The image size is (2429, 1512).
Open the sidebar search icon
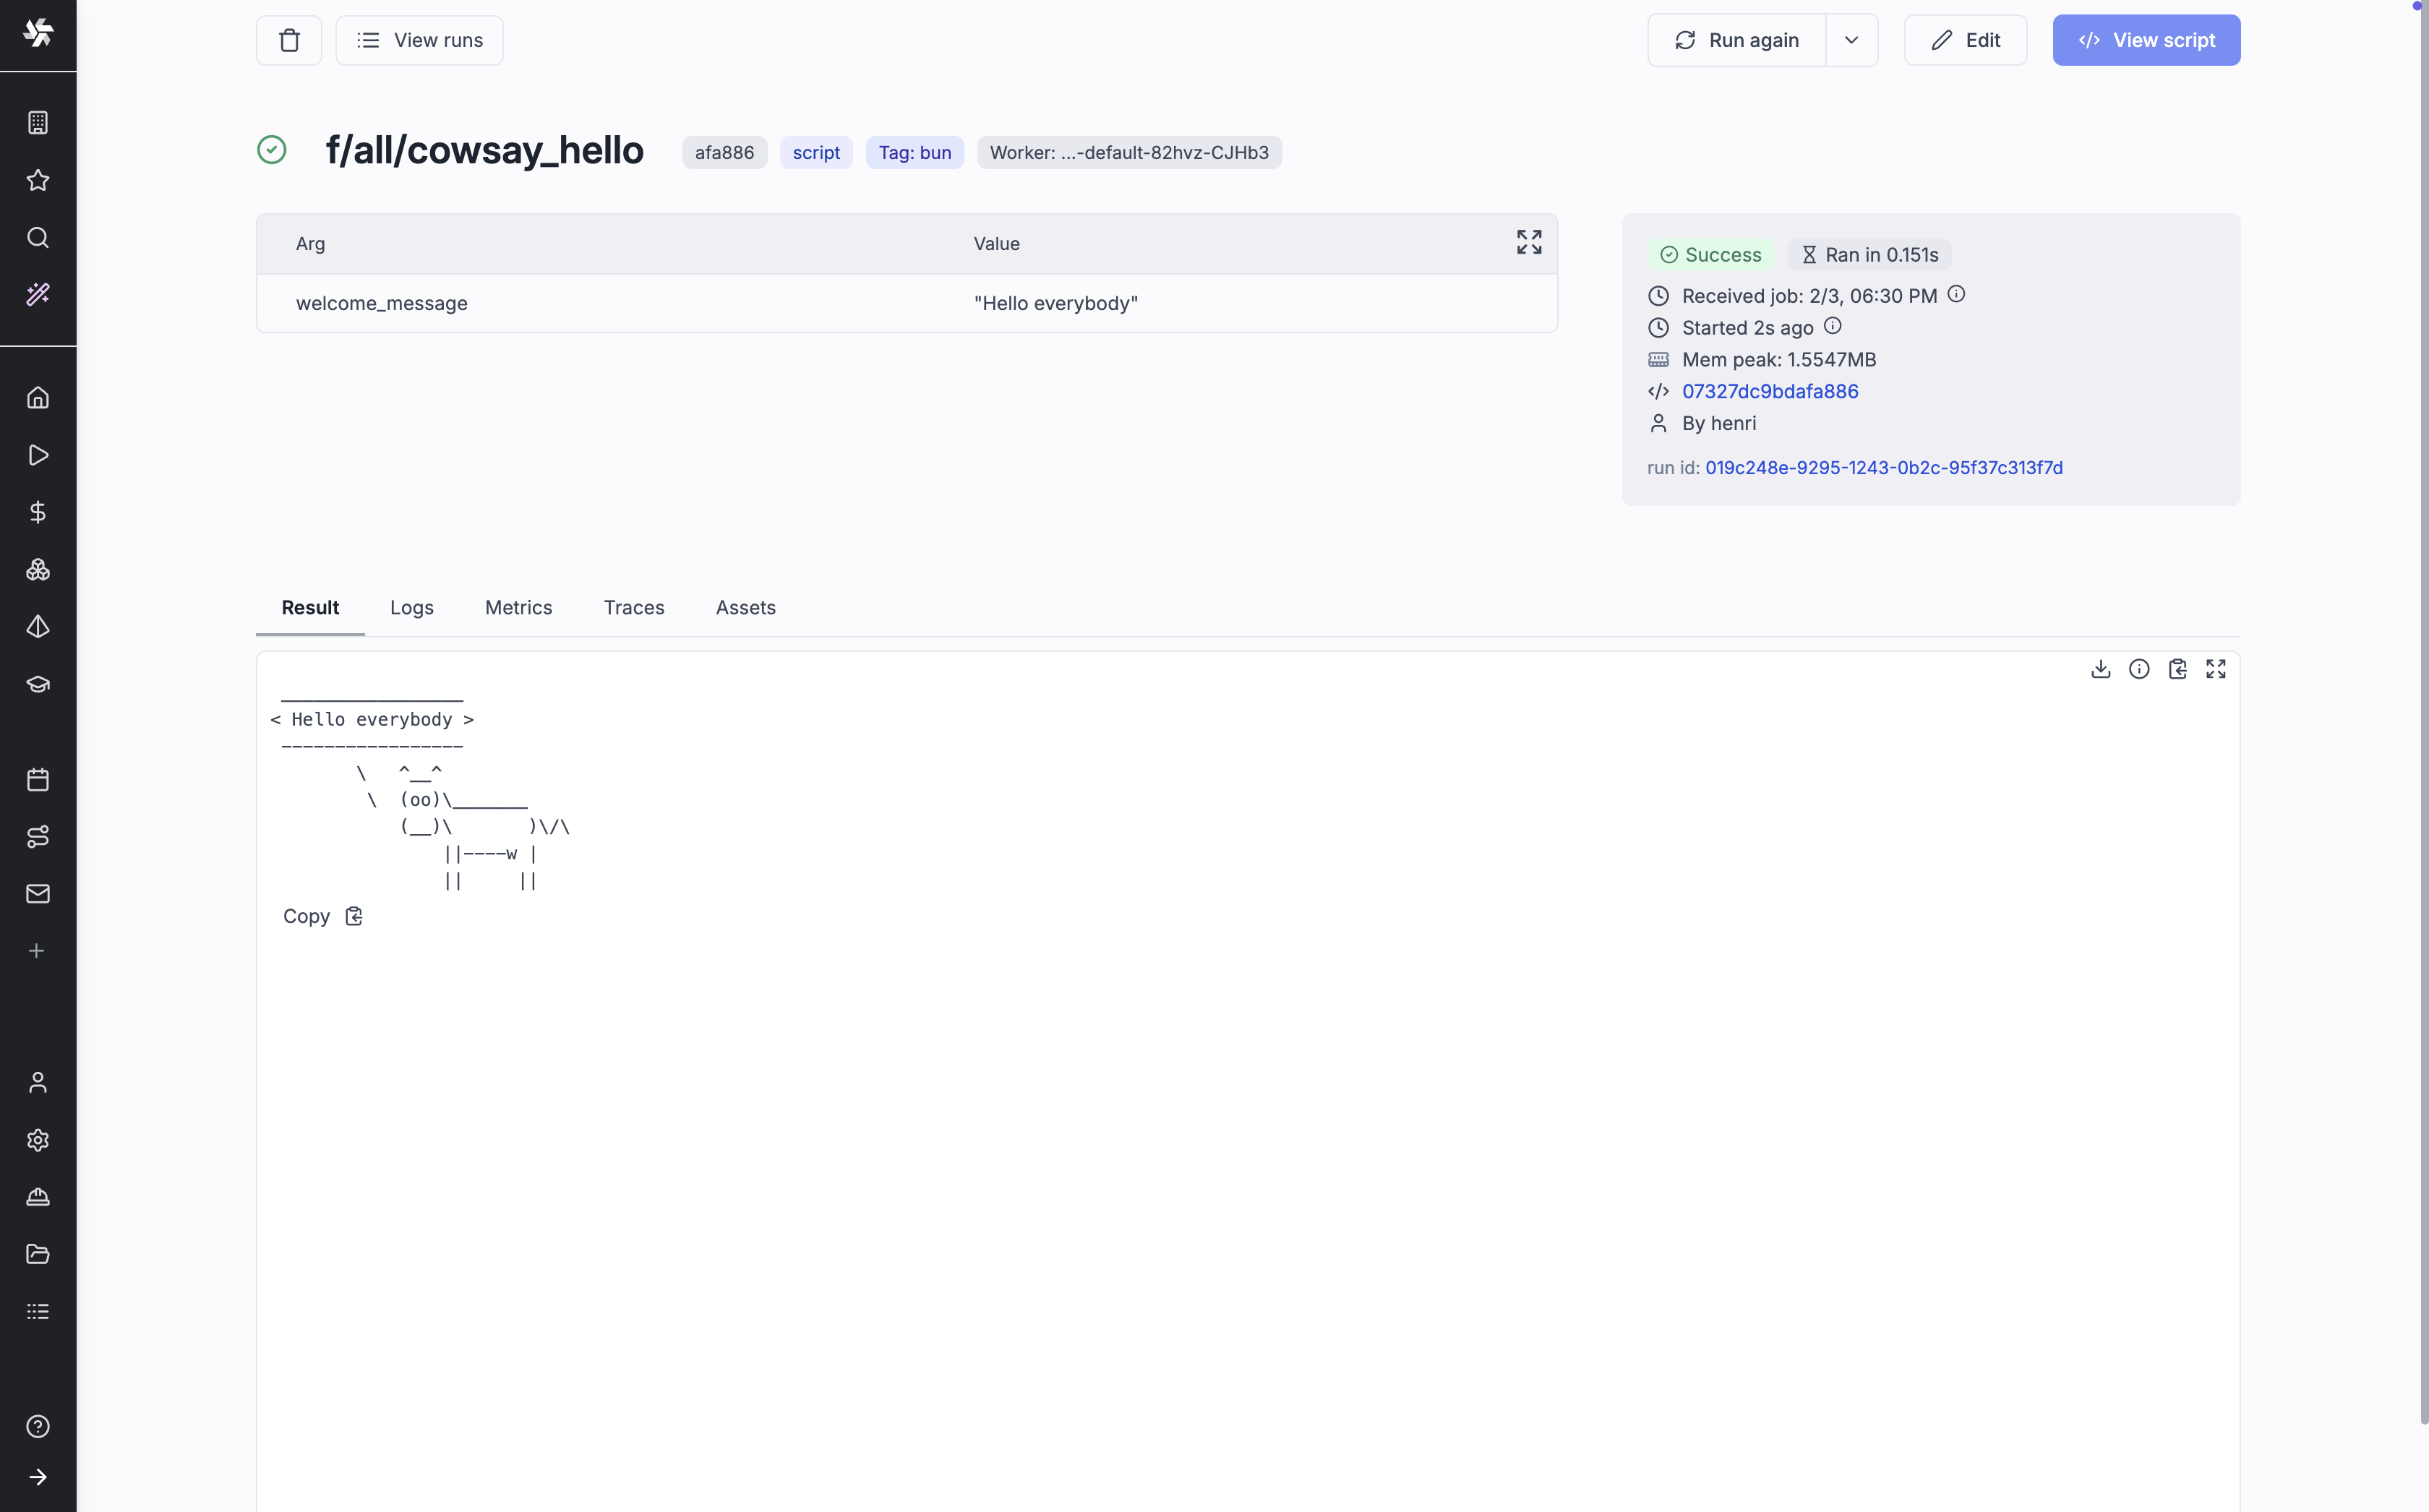tap(38, 237)
